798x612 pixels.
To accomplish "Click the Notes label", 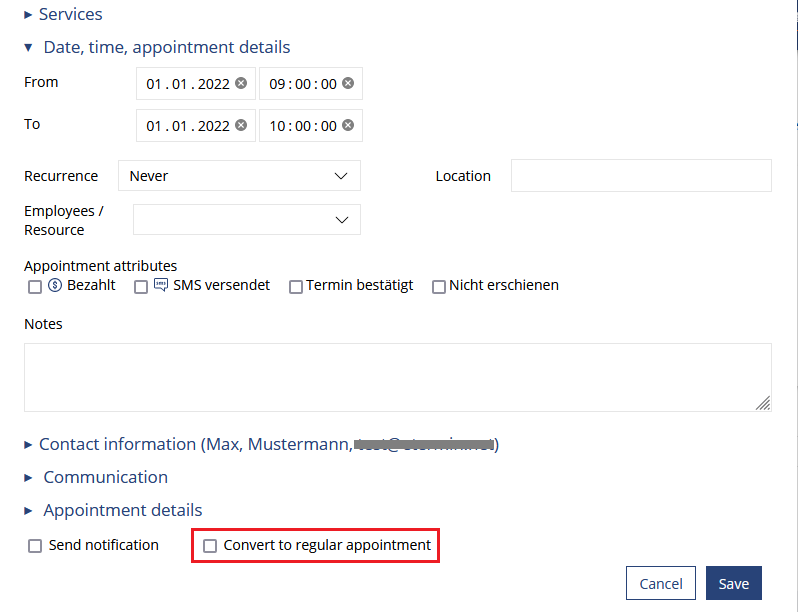I will point(43,324).
